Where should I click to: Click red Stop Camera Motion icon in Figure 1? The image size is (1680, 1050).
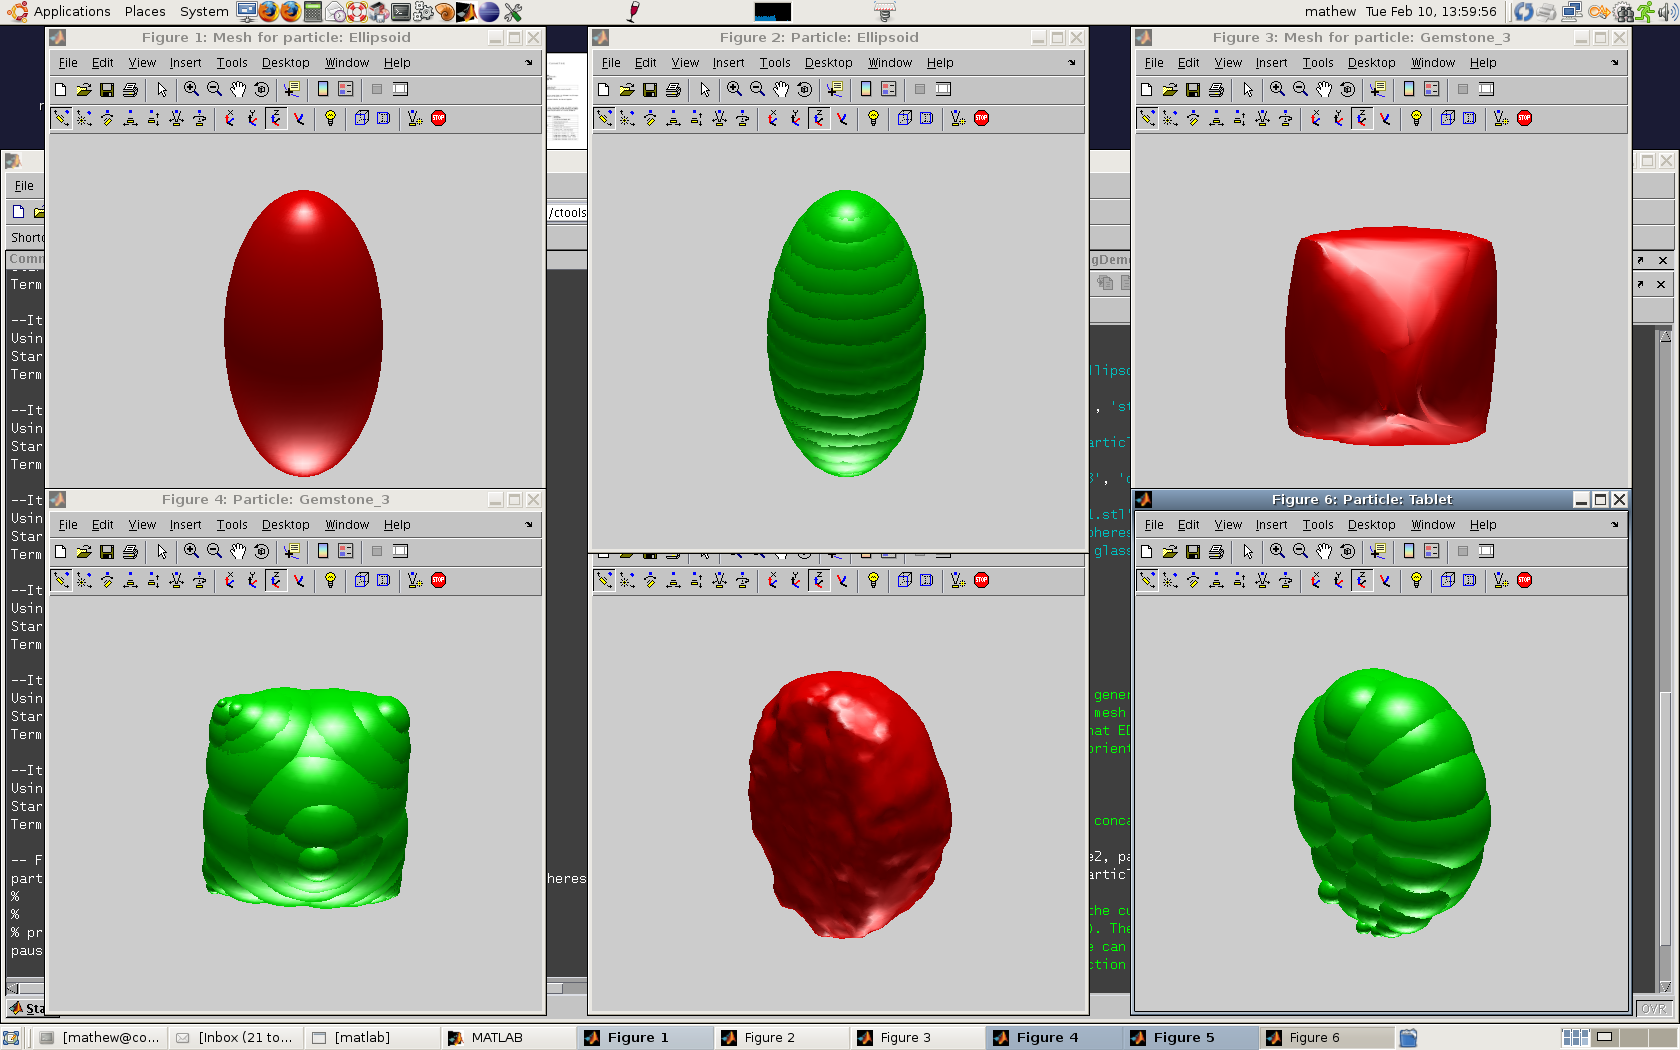pyautogui.click(x=438, y=118)
